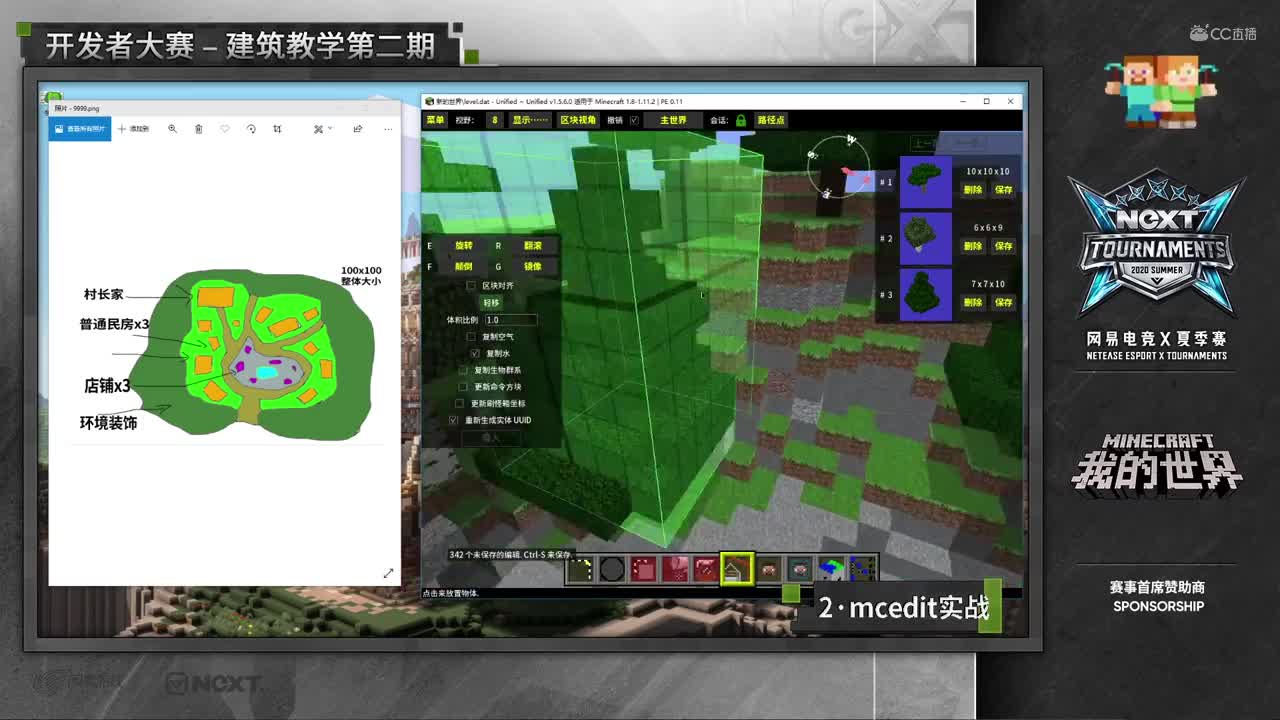
Task: Click the 镜像 mirror button
Action: tap(533, 267)
